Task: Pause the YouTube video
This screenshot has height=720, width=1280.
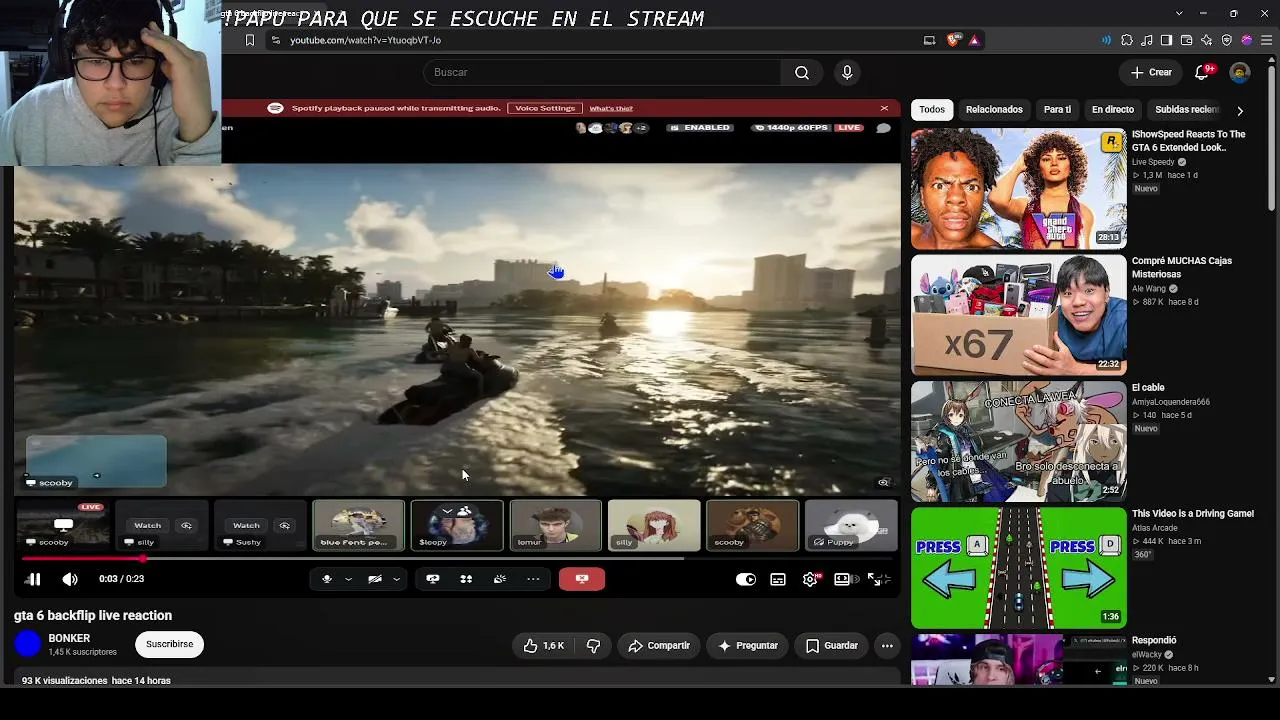Action: click(33, 579)
